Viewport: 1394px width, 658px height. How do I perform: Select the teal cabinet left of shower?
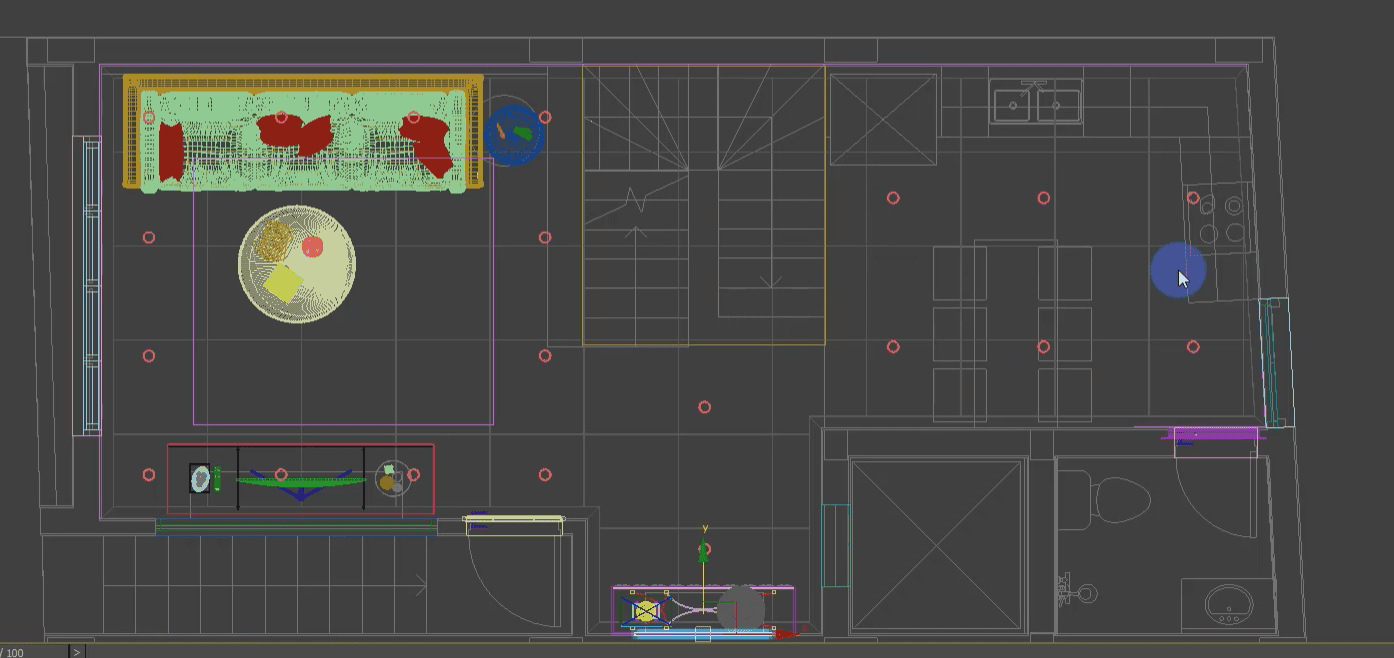pos(835,545)
